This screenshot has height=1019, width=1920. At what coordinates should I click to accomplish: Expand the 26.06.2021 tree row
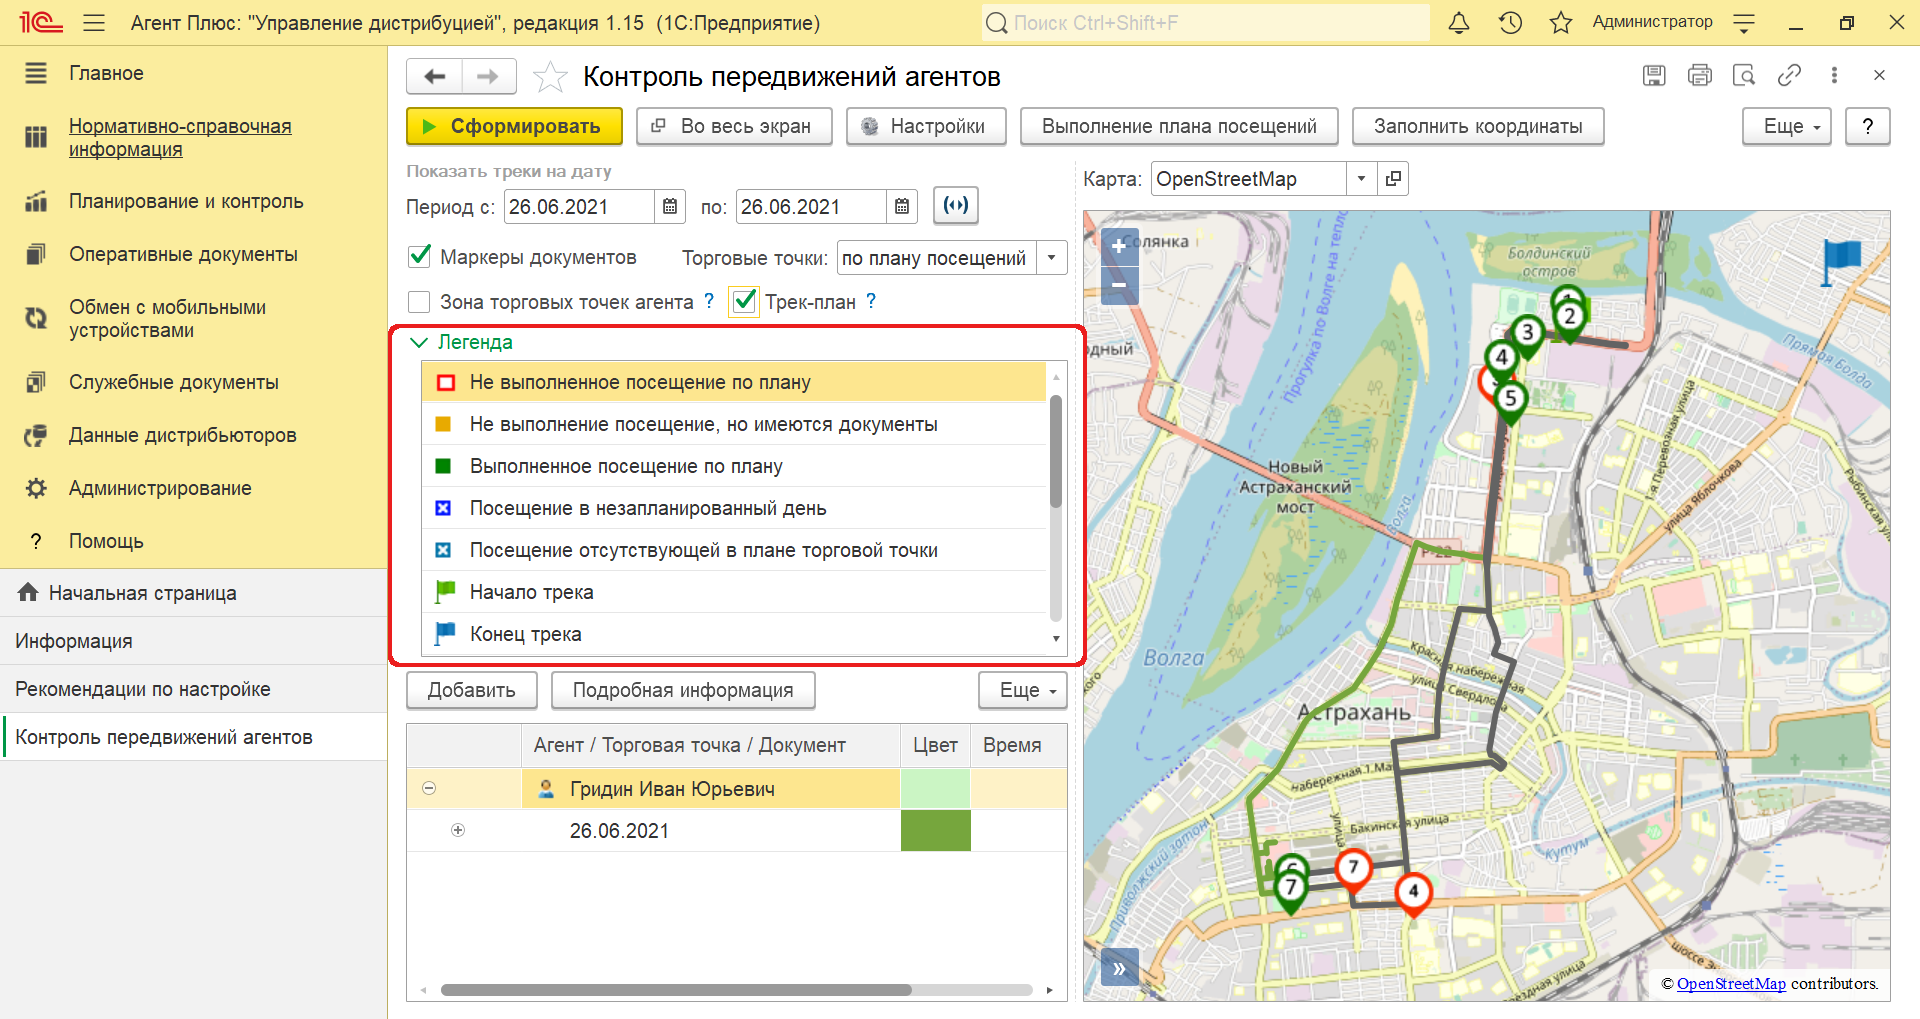click(x=458, y=830)
